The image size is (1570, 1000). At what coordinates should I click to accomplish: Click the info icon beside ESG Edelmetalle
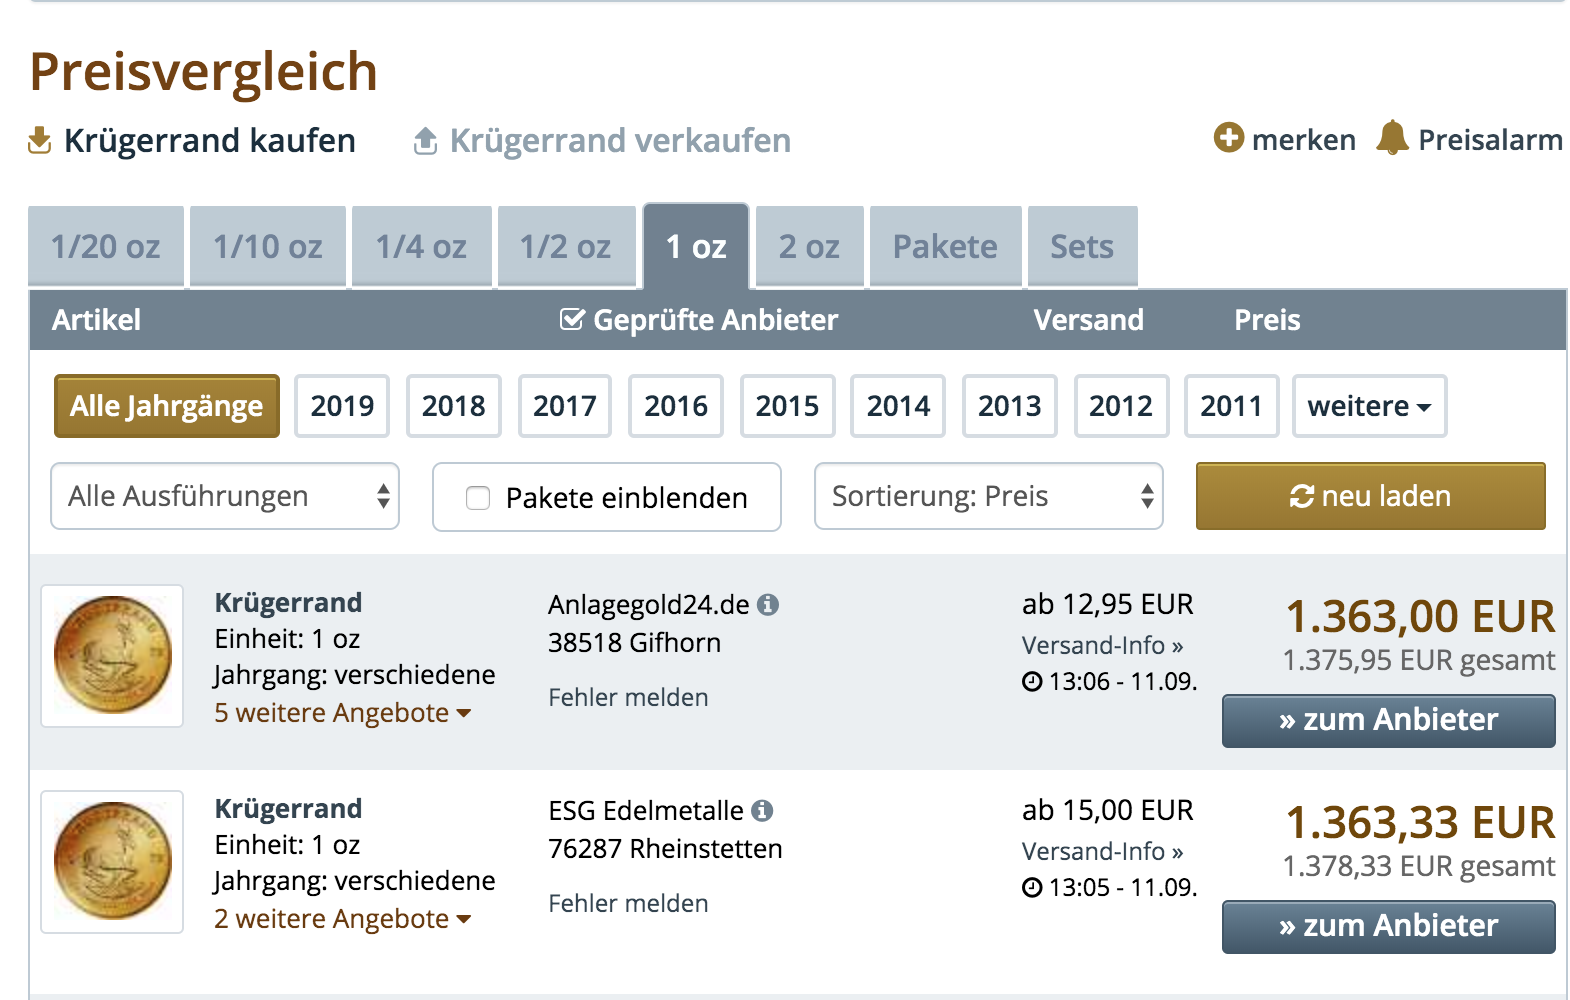(762, 811)
